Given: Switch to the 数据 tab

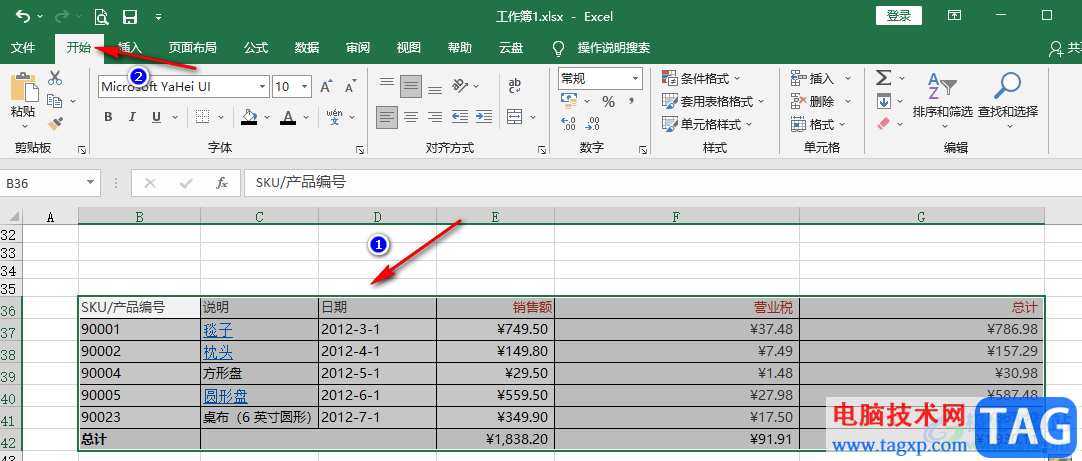Looking at the screenshot, I should point(306,48).
